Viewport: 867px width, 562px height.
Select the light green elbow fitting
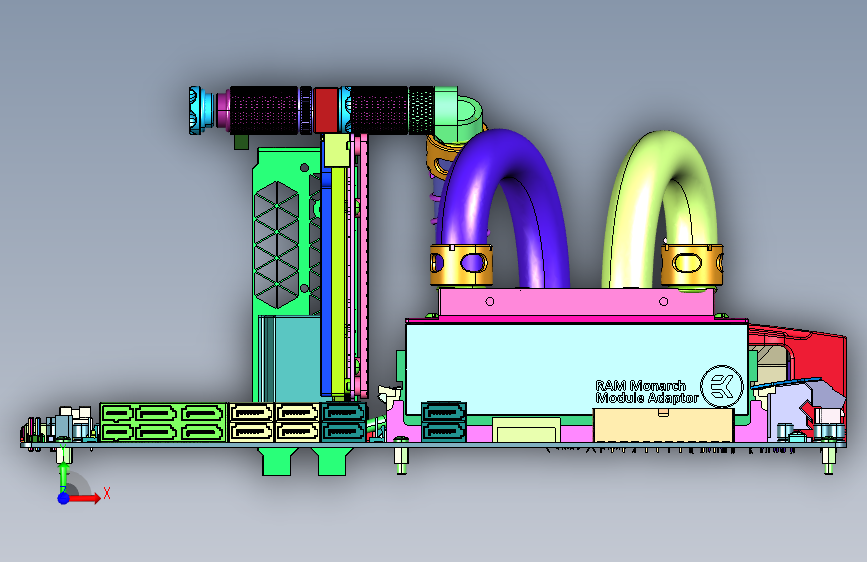457,115
